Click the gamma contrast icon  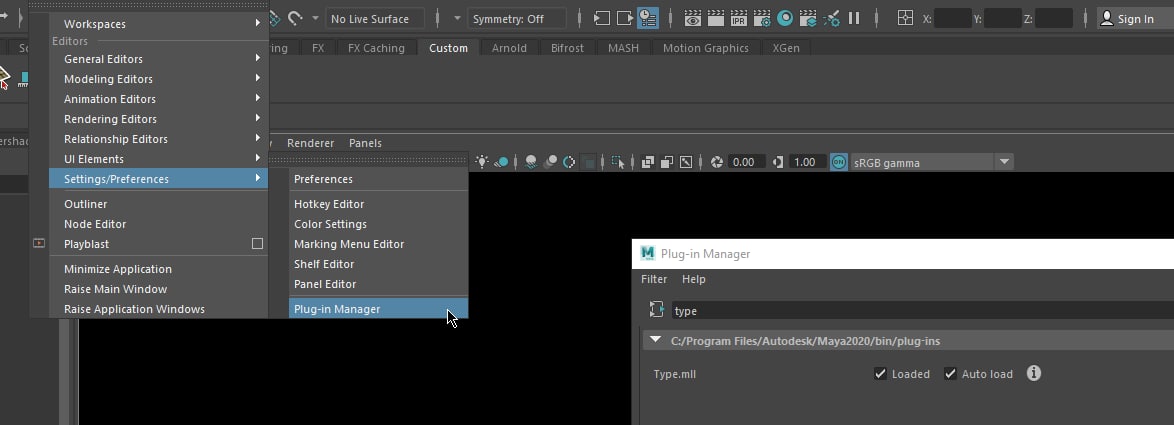click(x=778, y=162)
